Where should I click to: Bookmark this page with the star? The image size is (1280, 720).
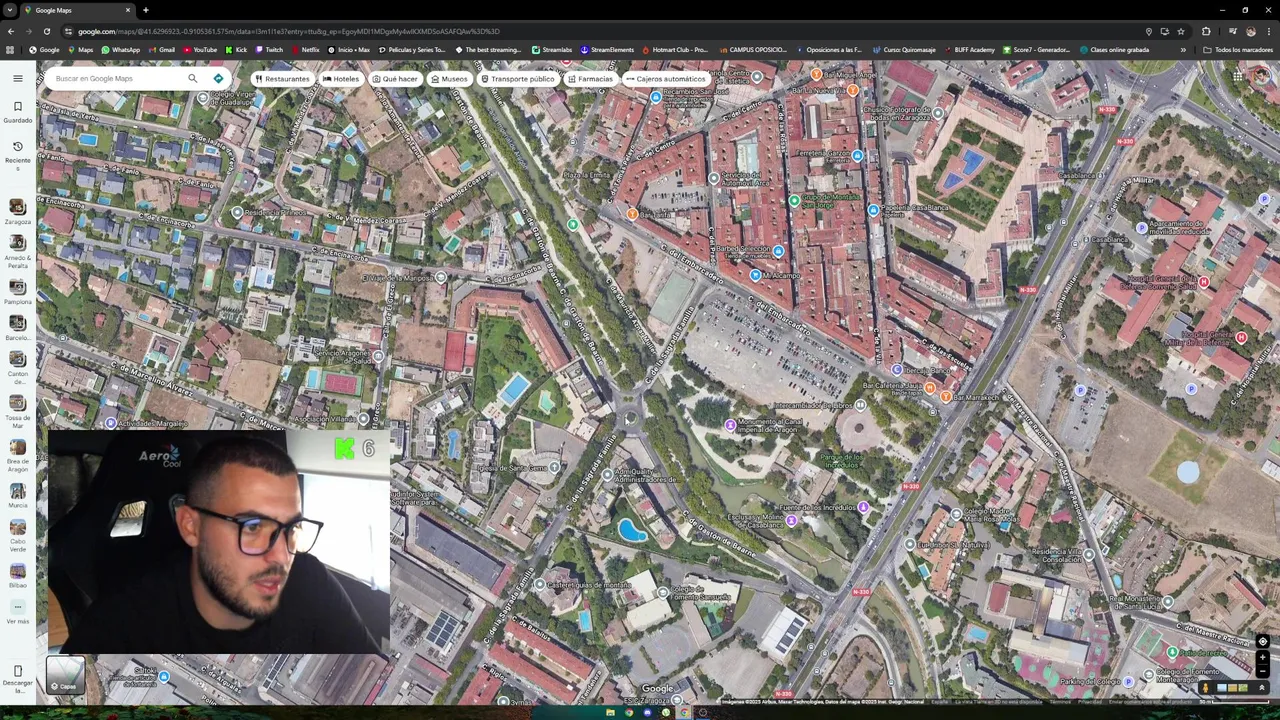pyautogui.click(x=1181, y=31)
